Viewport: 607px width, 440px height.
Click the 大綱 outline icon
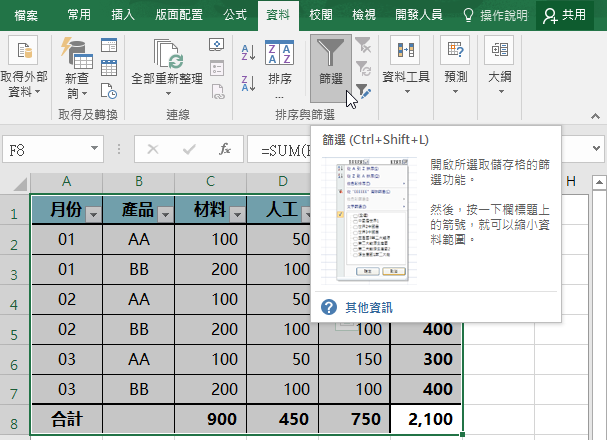click(499, 50)
